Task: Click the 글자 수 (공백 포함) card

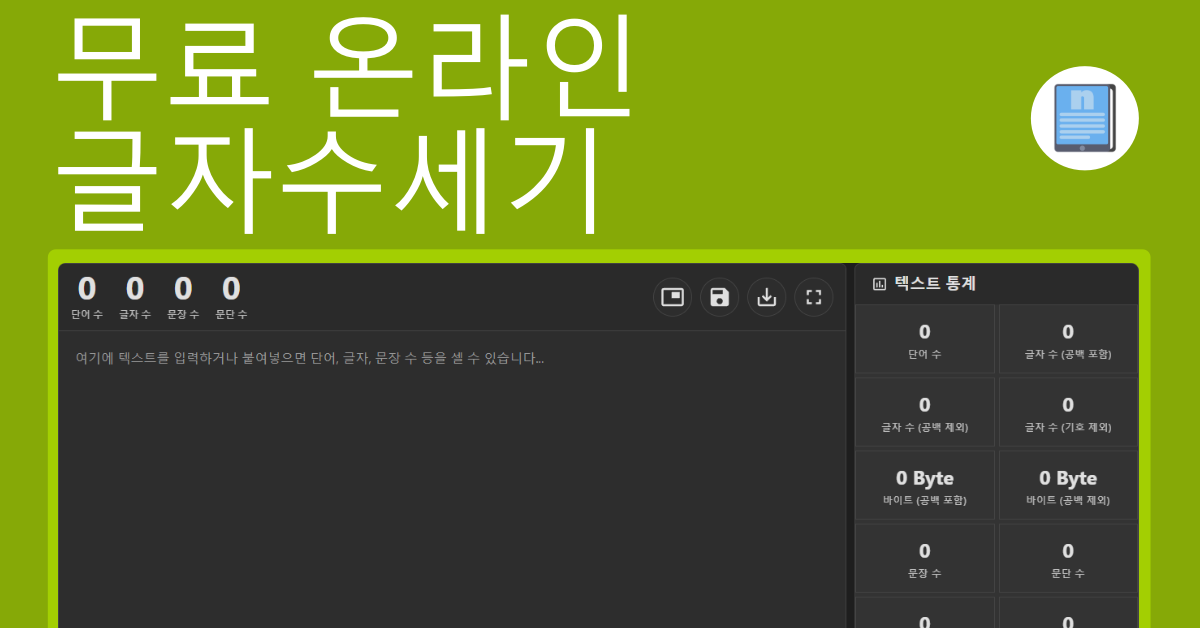Action: click(1068, 339)
